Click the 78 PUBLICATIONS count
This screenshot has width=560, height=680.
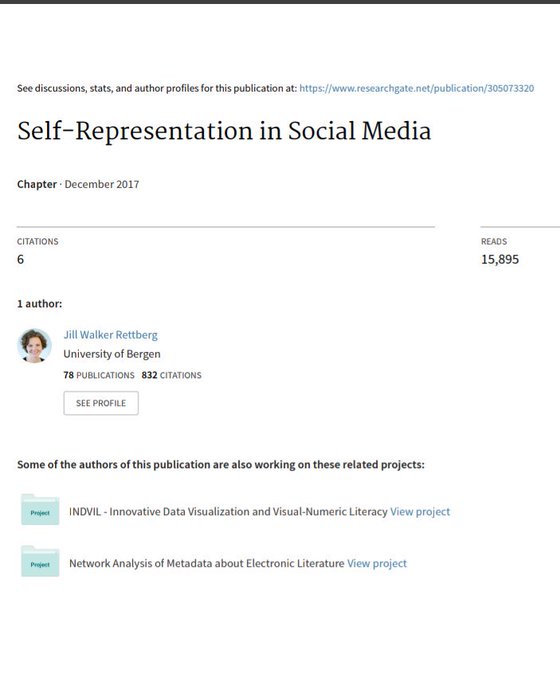click(99, 375)
